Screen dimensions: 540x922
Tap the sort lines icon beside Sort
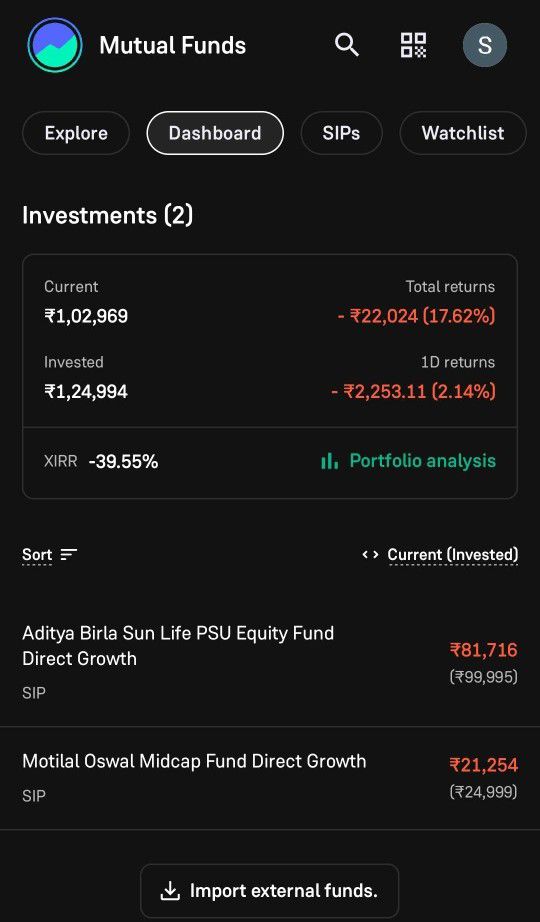pos(69,554)
